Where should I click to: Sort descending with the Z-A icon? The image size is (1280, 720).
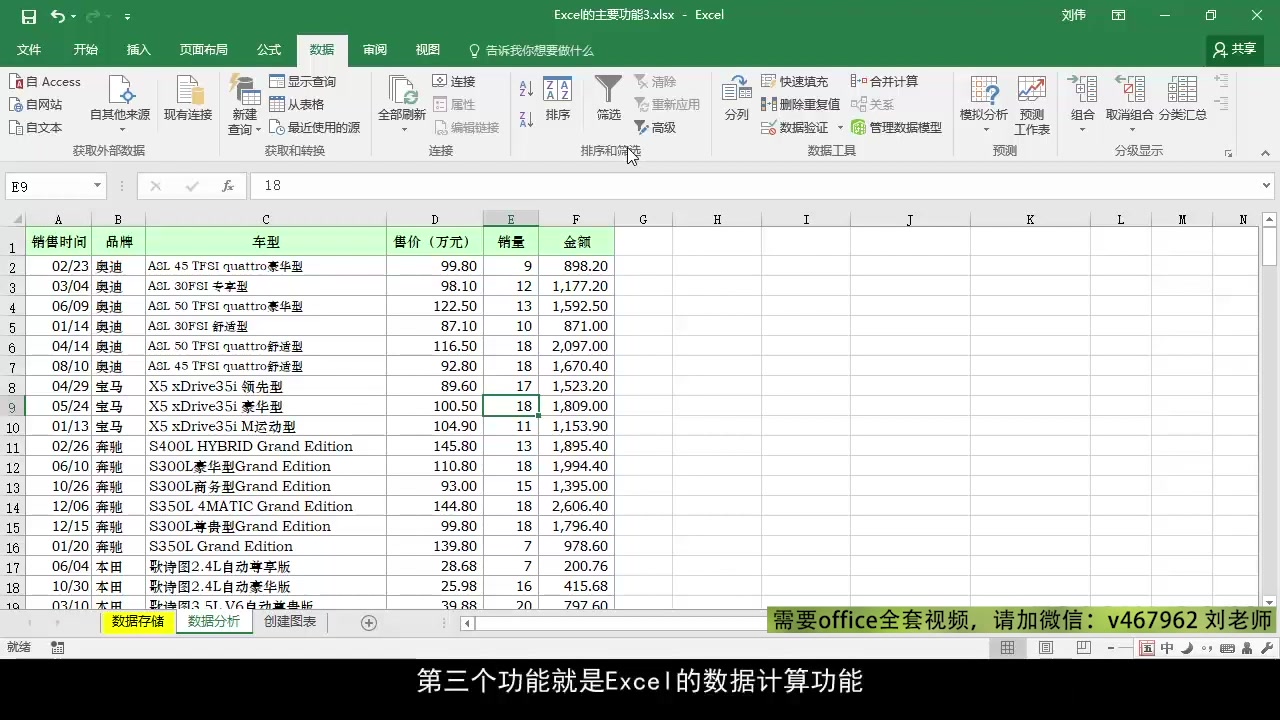[527, 119]
